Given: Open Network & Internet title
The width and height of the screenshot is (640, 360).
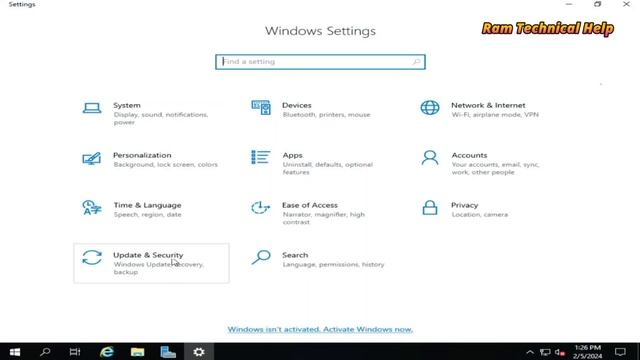Looking at the screenshot, I should pyautogui.click(x=488, y=105).
